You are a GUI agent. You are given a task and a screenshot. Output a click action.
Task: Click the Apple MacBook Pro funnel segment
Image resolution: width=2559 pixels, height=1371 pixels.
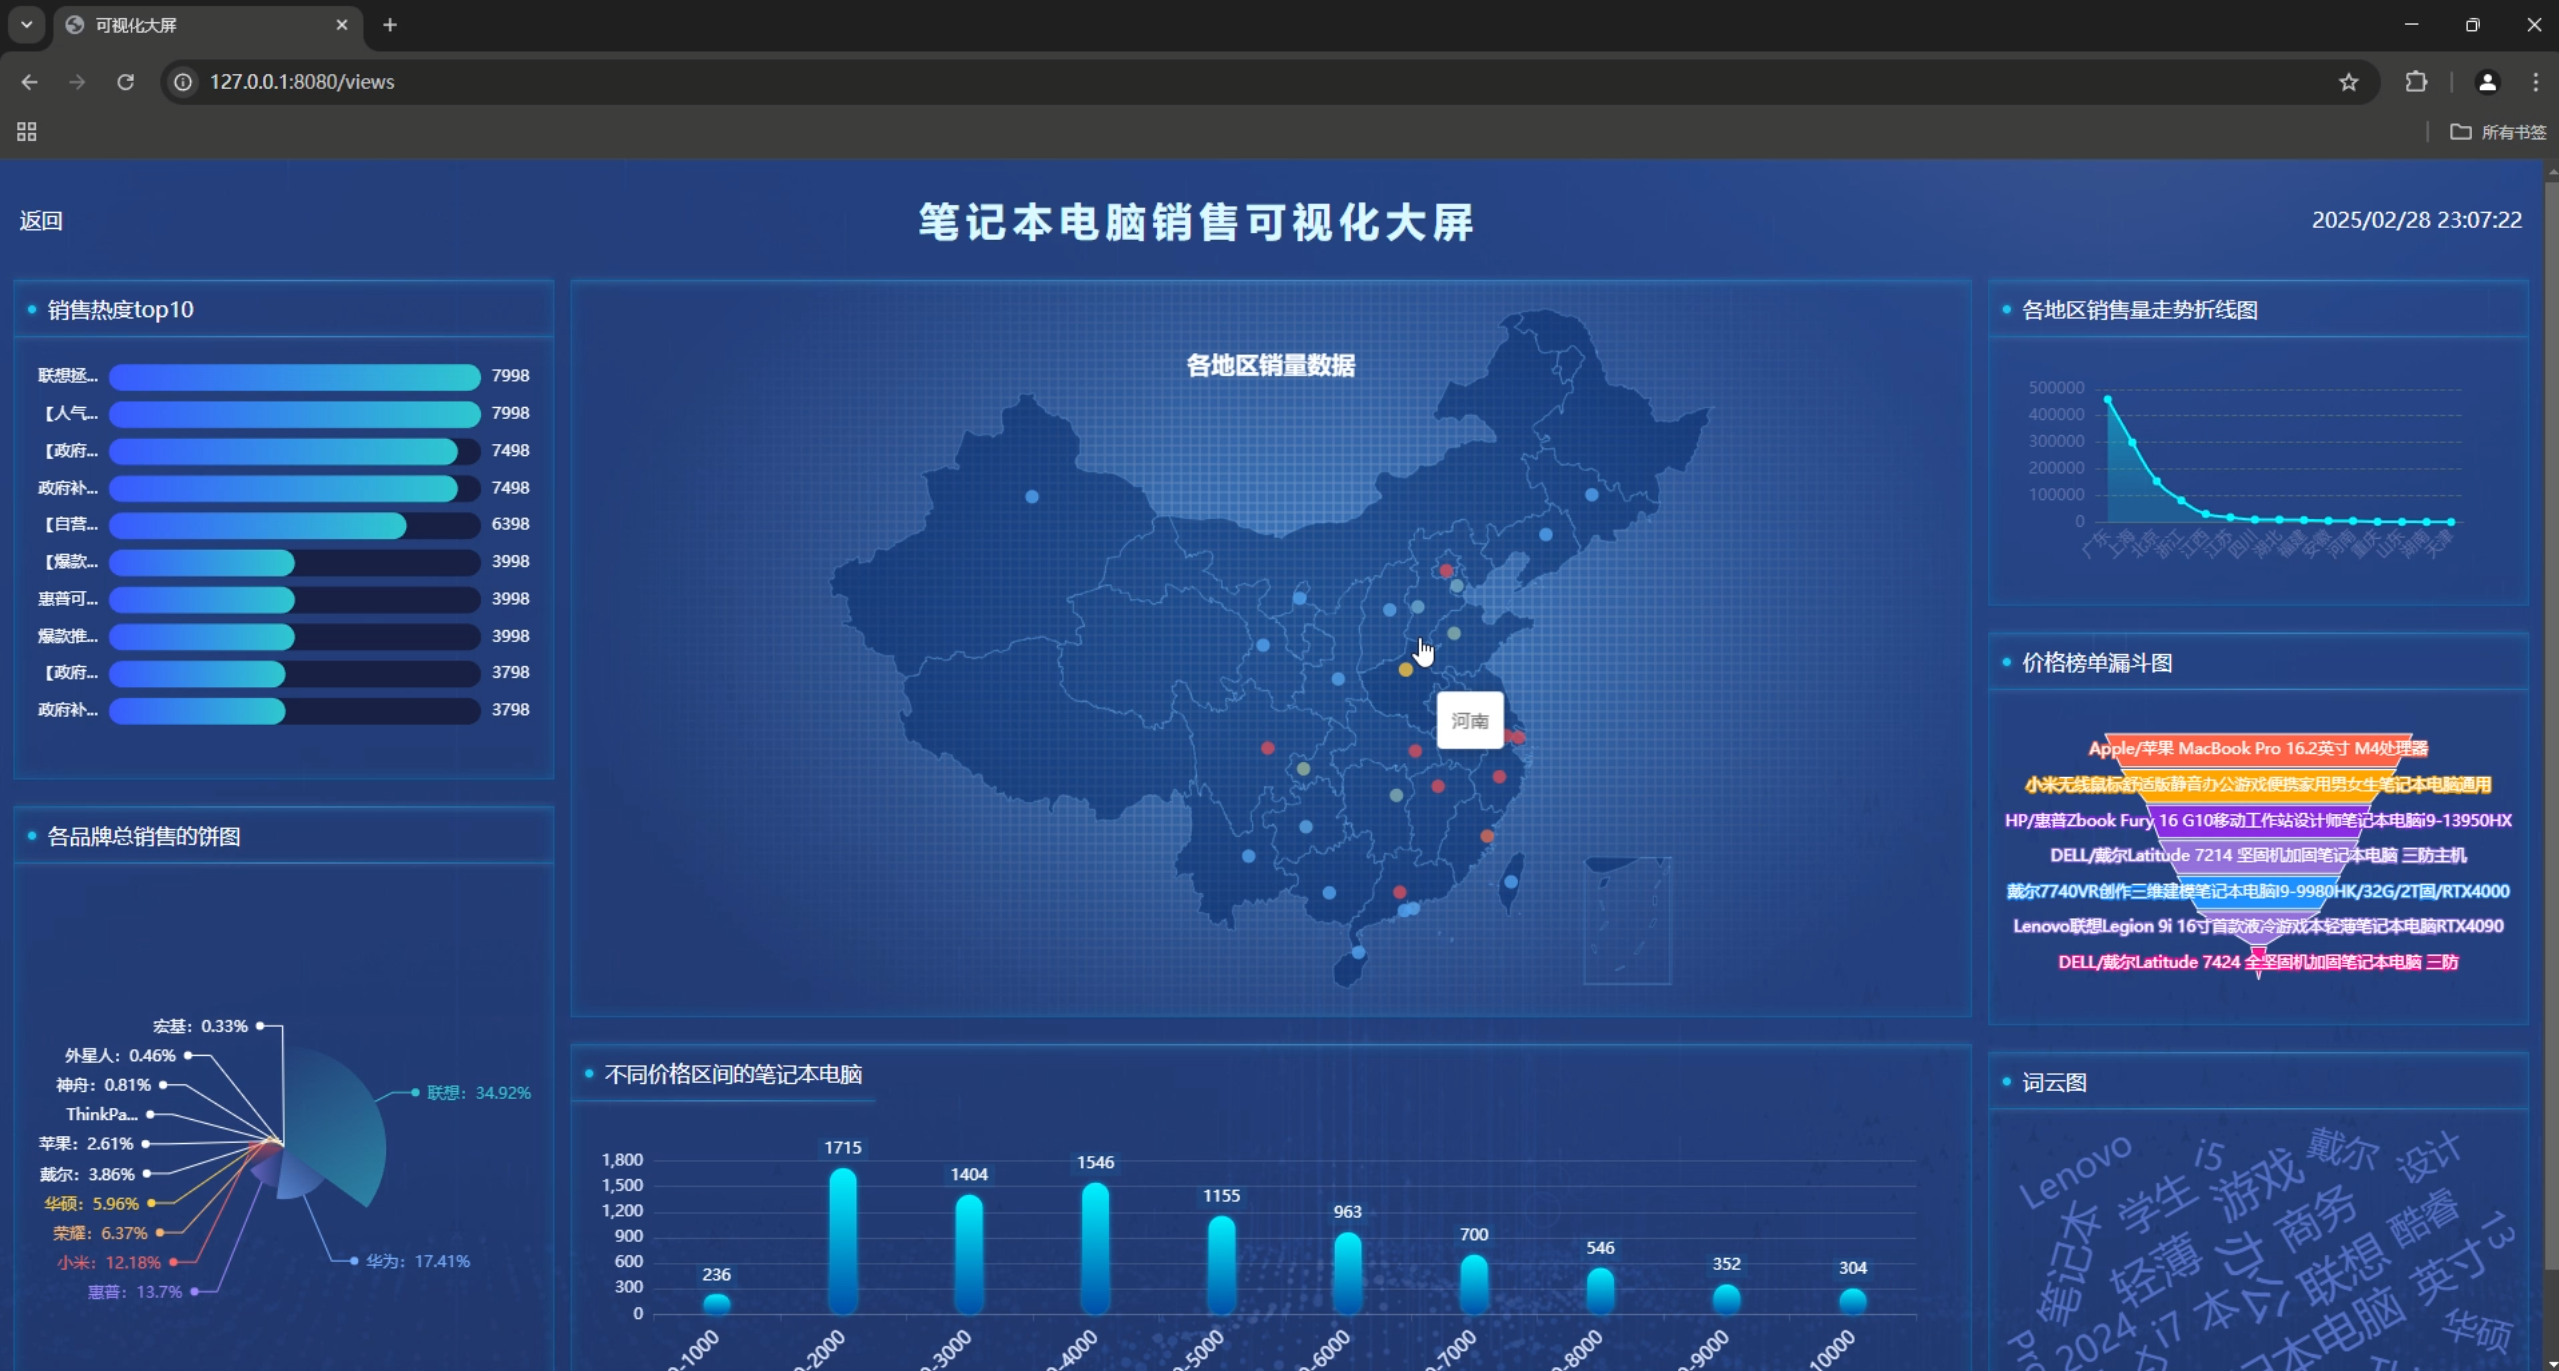(2258, 749)
